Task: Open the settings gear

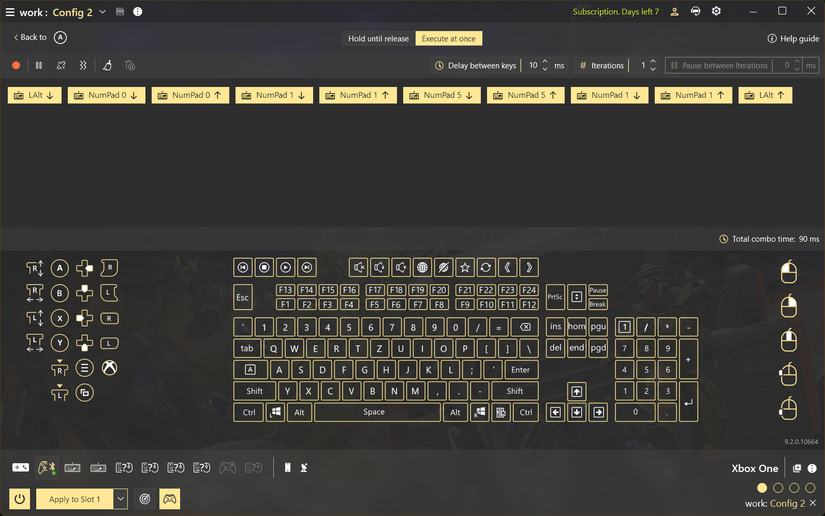Action: [x=716, y=11]
